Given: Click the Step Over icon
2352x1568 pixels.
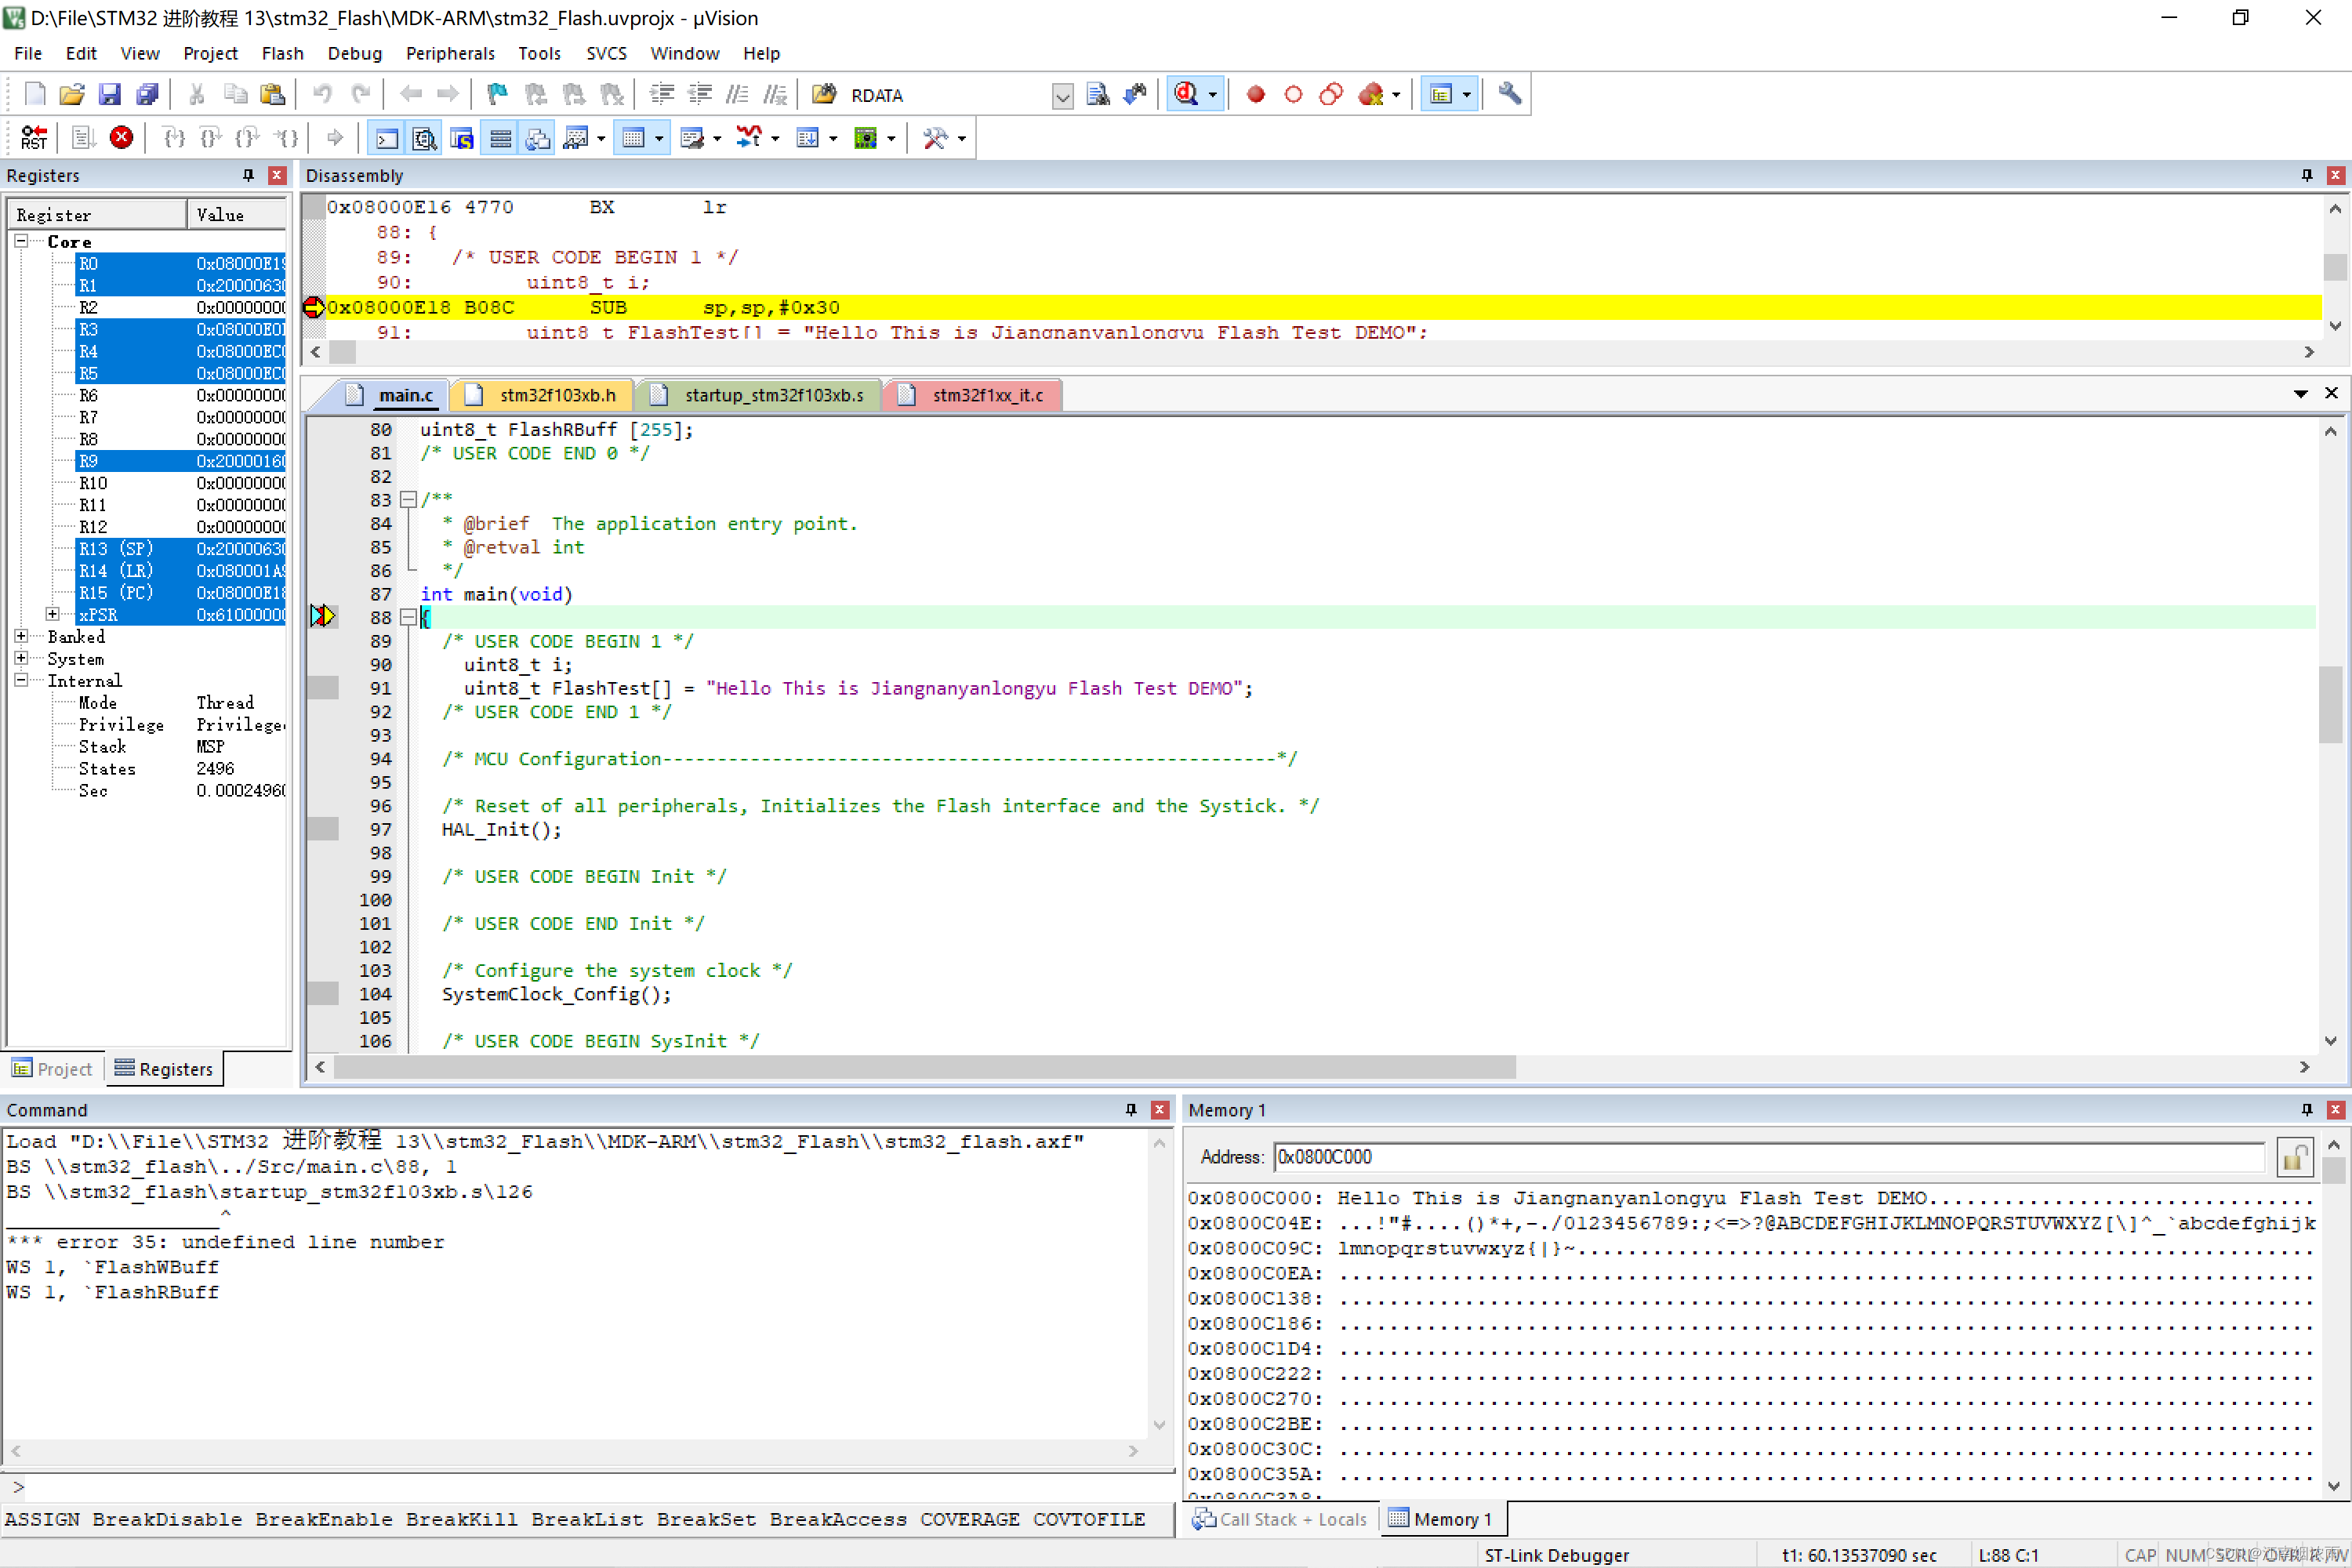Looking at the screenshot, I should click(211, 138).
